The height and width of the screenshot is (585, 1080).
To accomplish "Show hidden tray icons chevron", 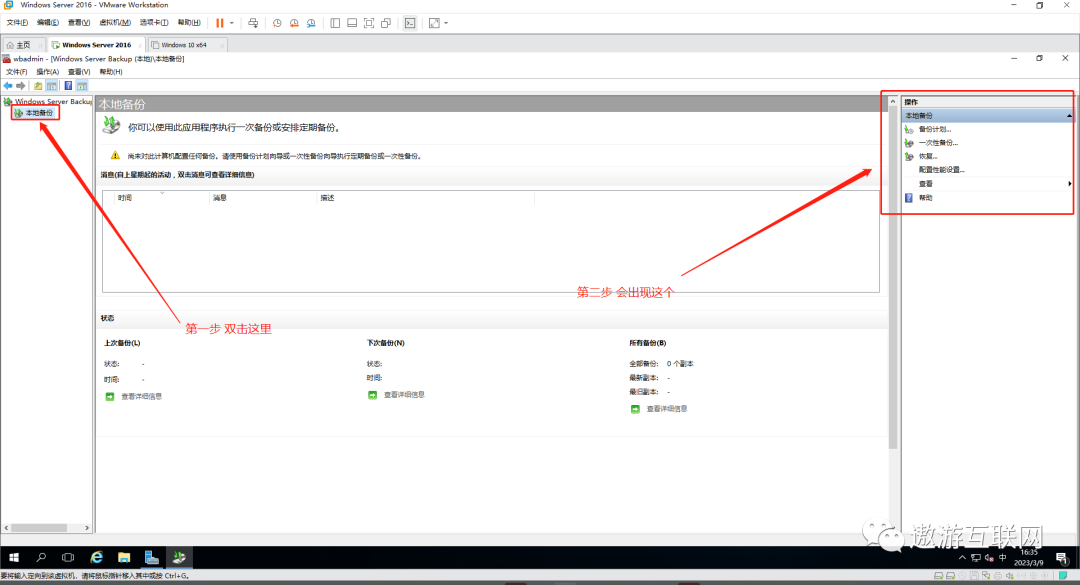I will 962,557.
